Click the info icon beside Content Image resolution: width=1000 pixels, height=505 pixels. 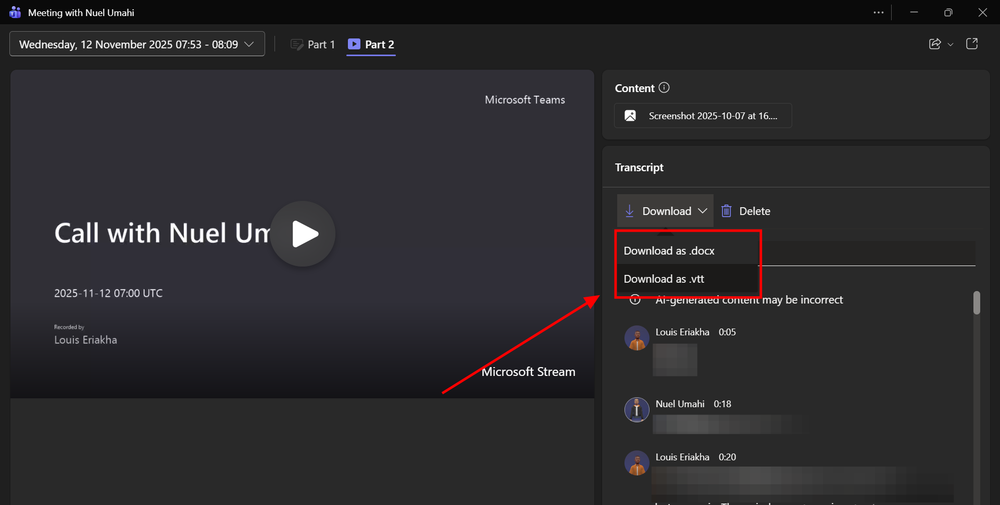point(664,88)
